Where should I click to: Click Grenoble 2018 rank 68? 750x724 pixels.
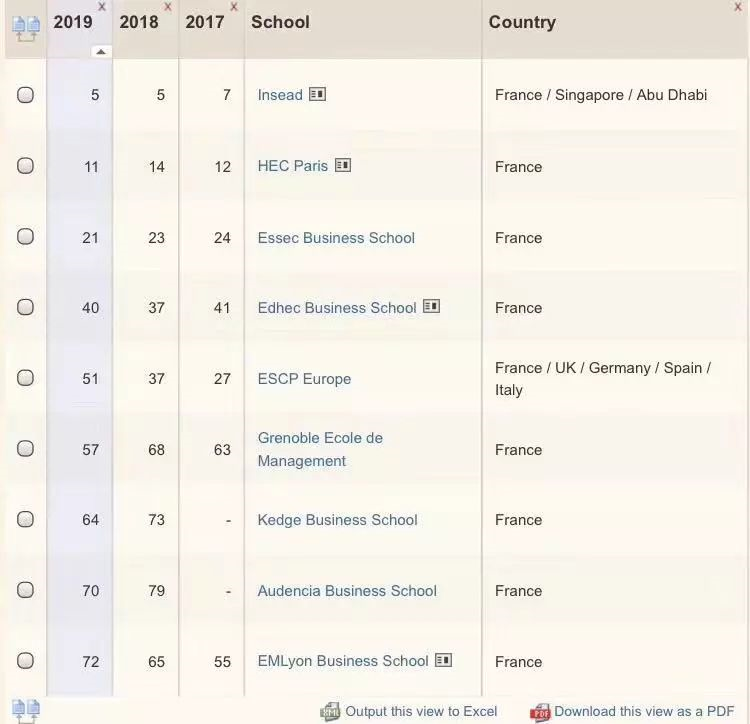(x=156, y=450)
